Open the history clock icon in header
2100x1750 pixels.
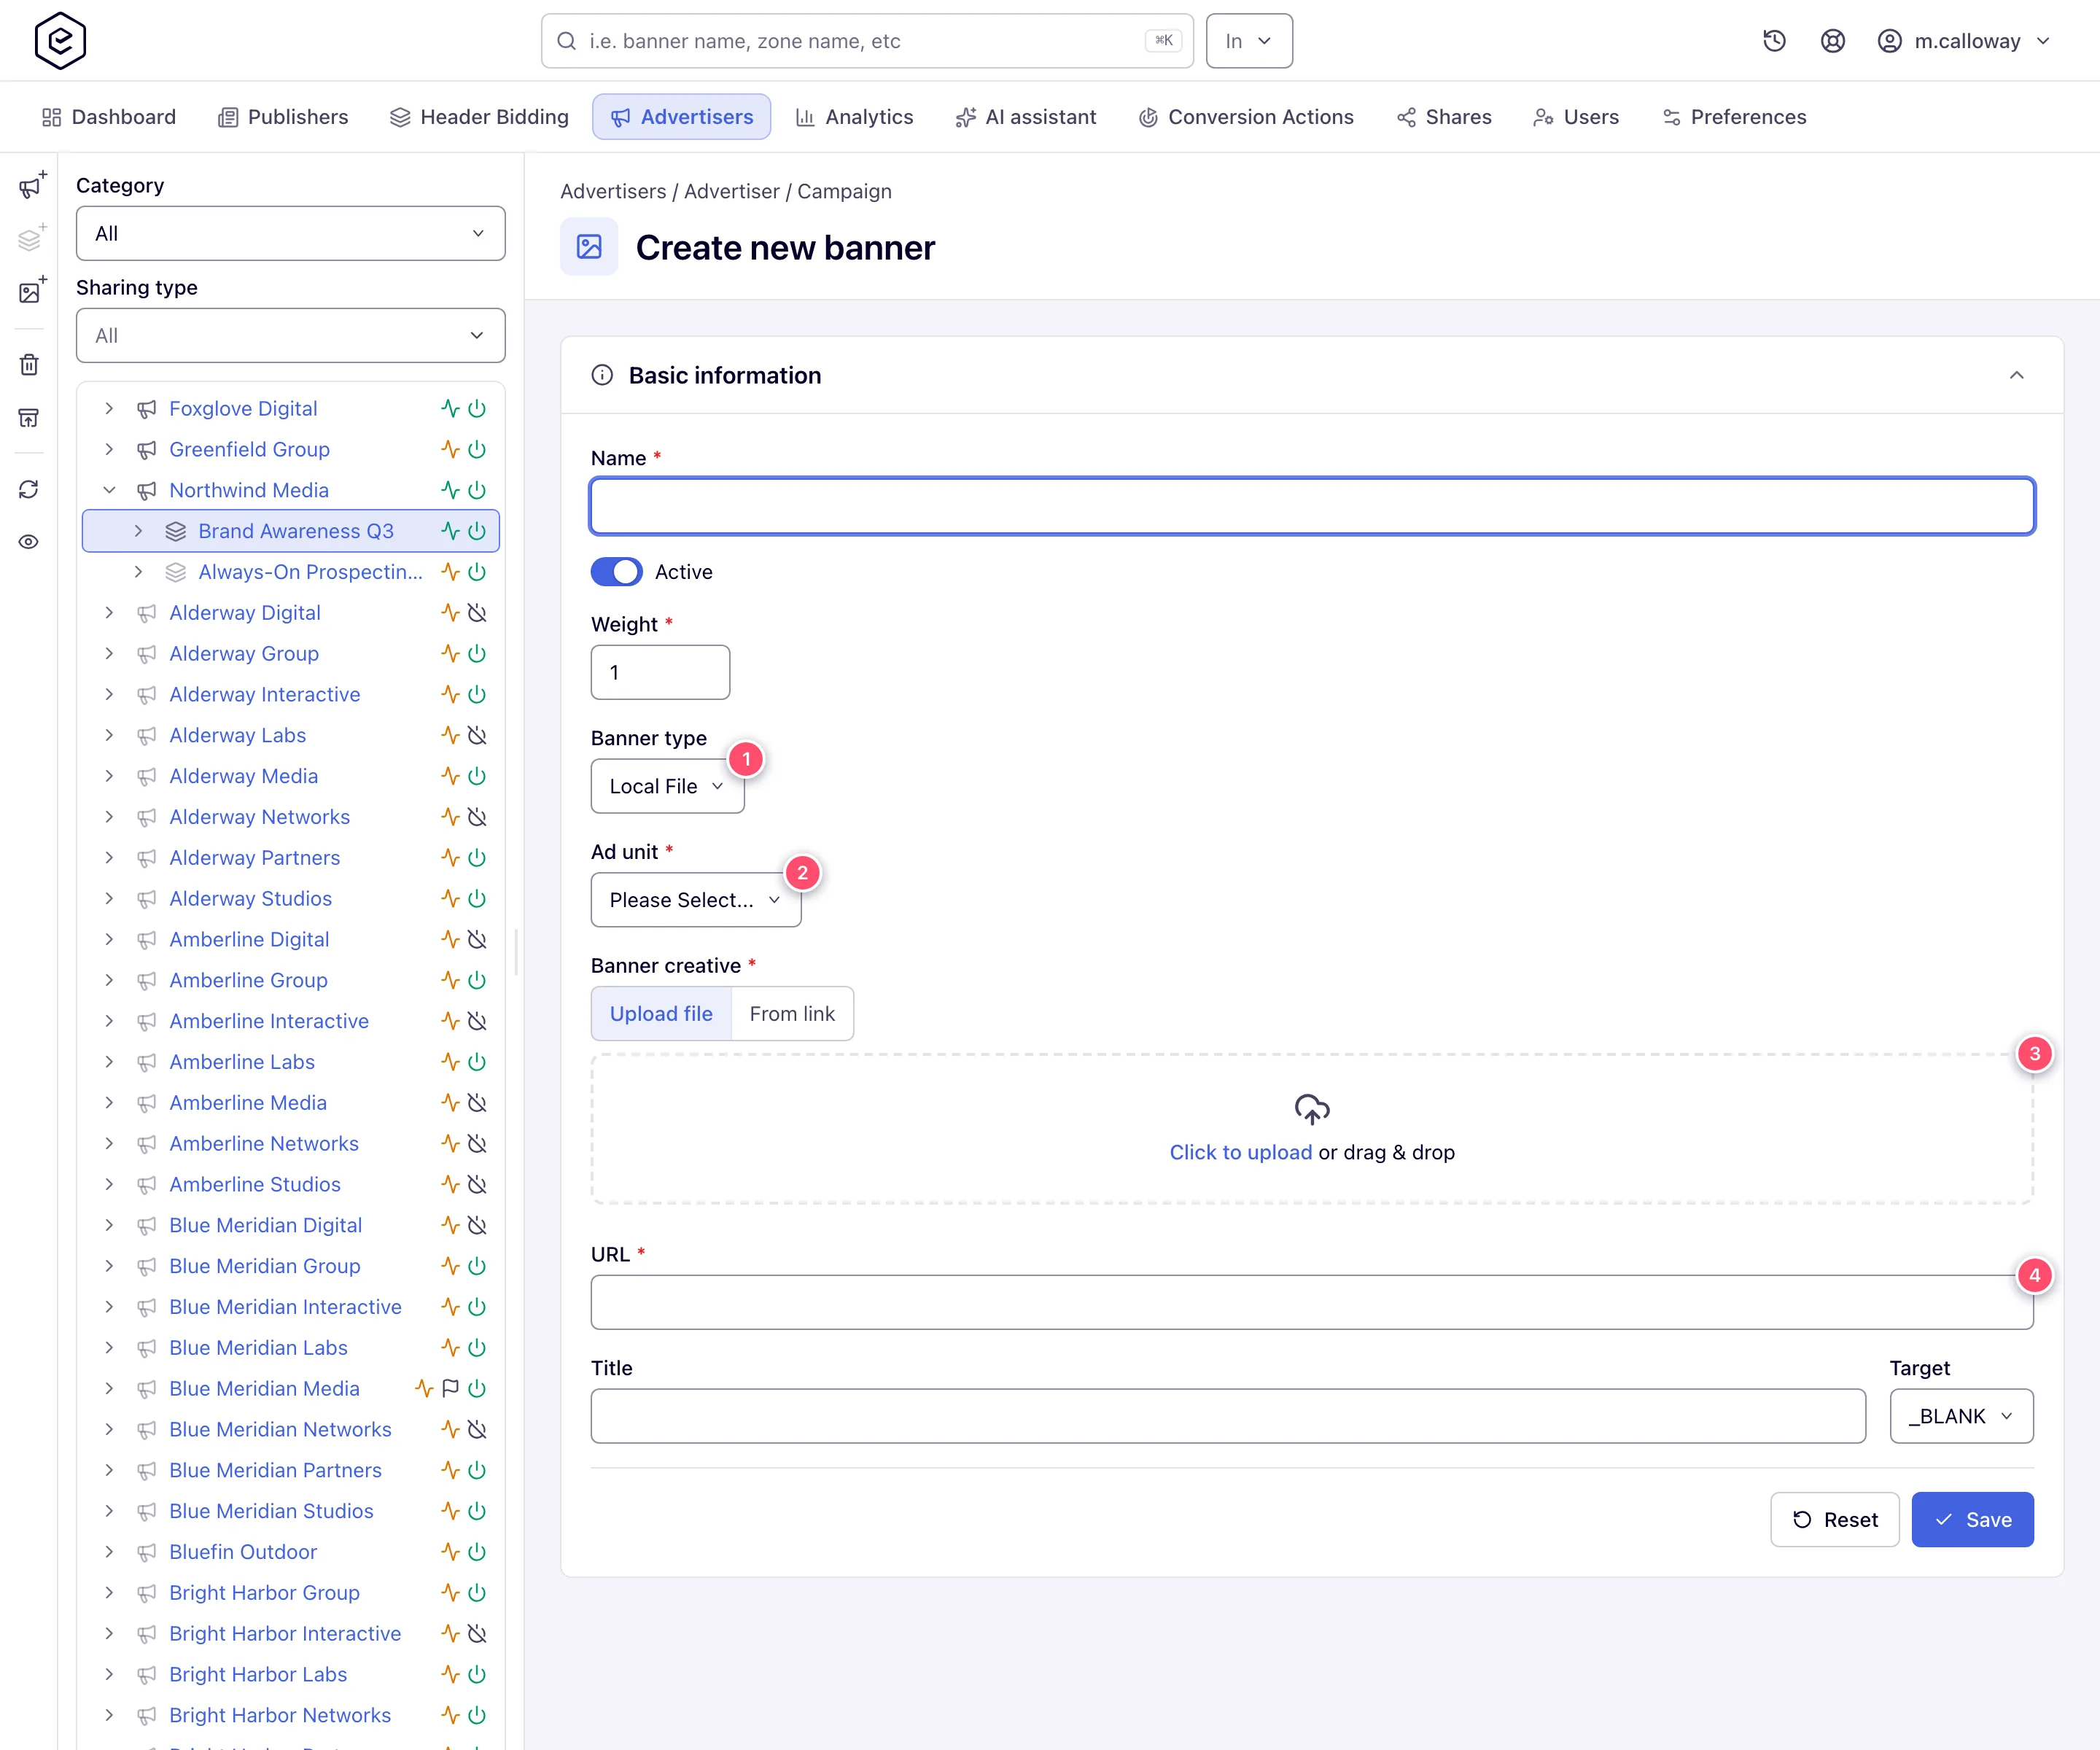tap(1774, 41)
